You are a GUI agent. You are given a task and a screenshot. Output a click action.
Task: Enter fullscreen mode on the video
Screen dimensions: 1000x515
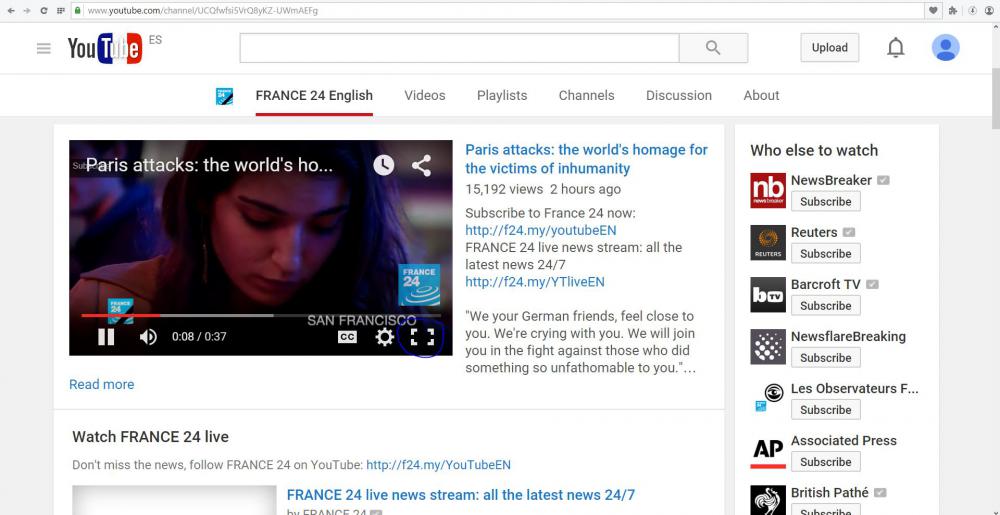pyautogui.click(x=422, y=337)
